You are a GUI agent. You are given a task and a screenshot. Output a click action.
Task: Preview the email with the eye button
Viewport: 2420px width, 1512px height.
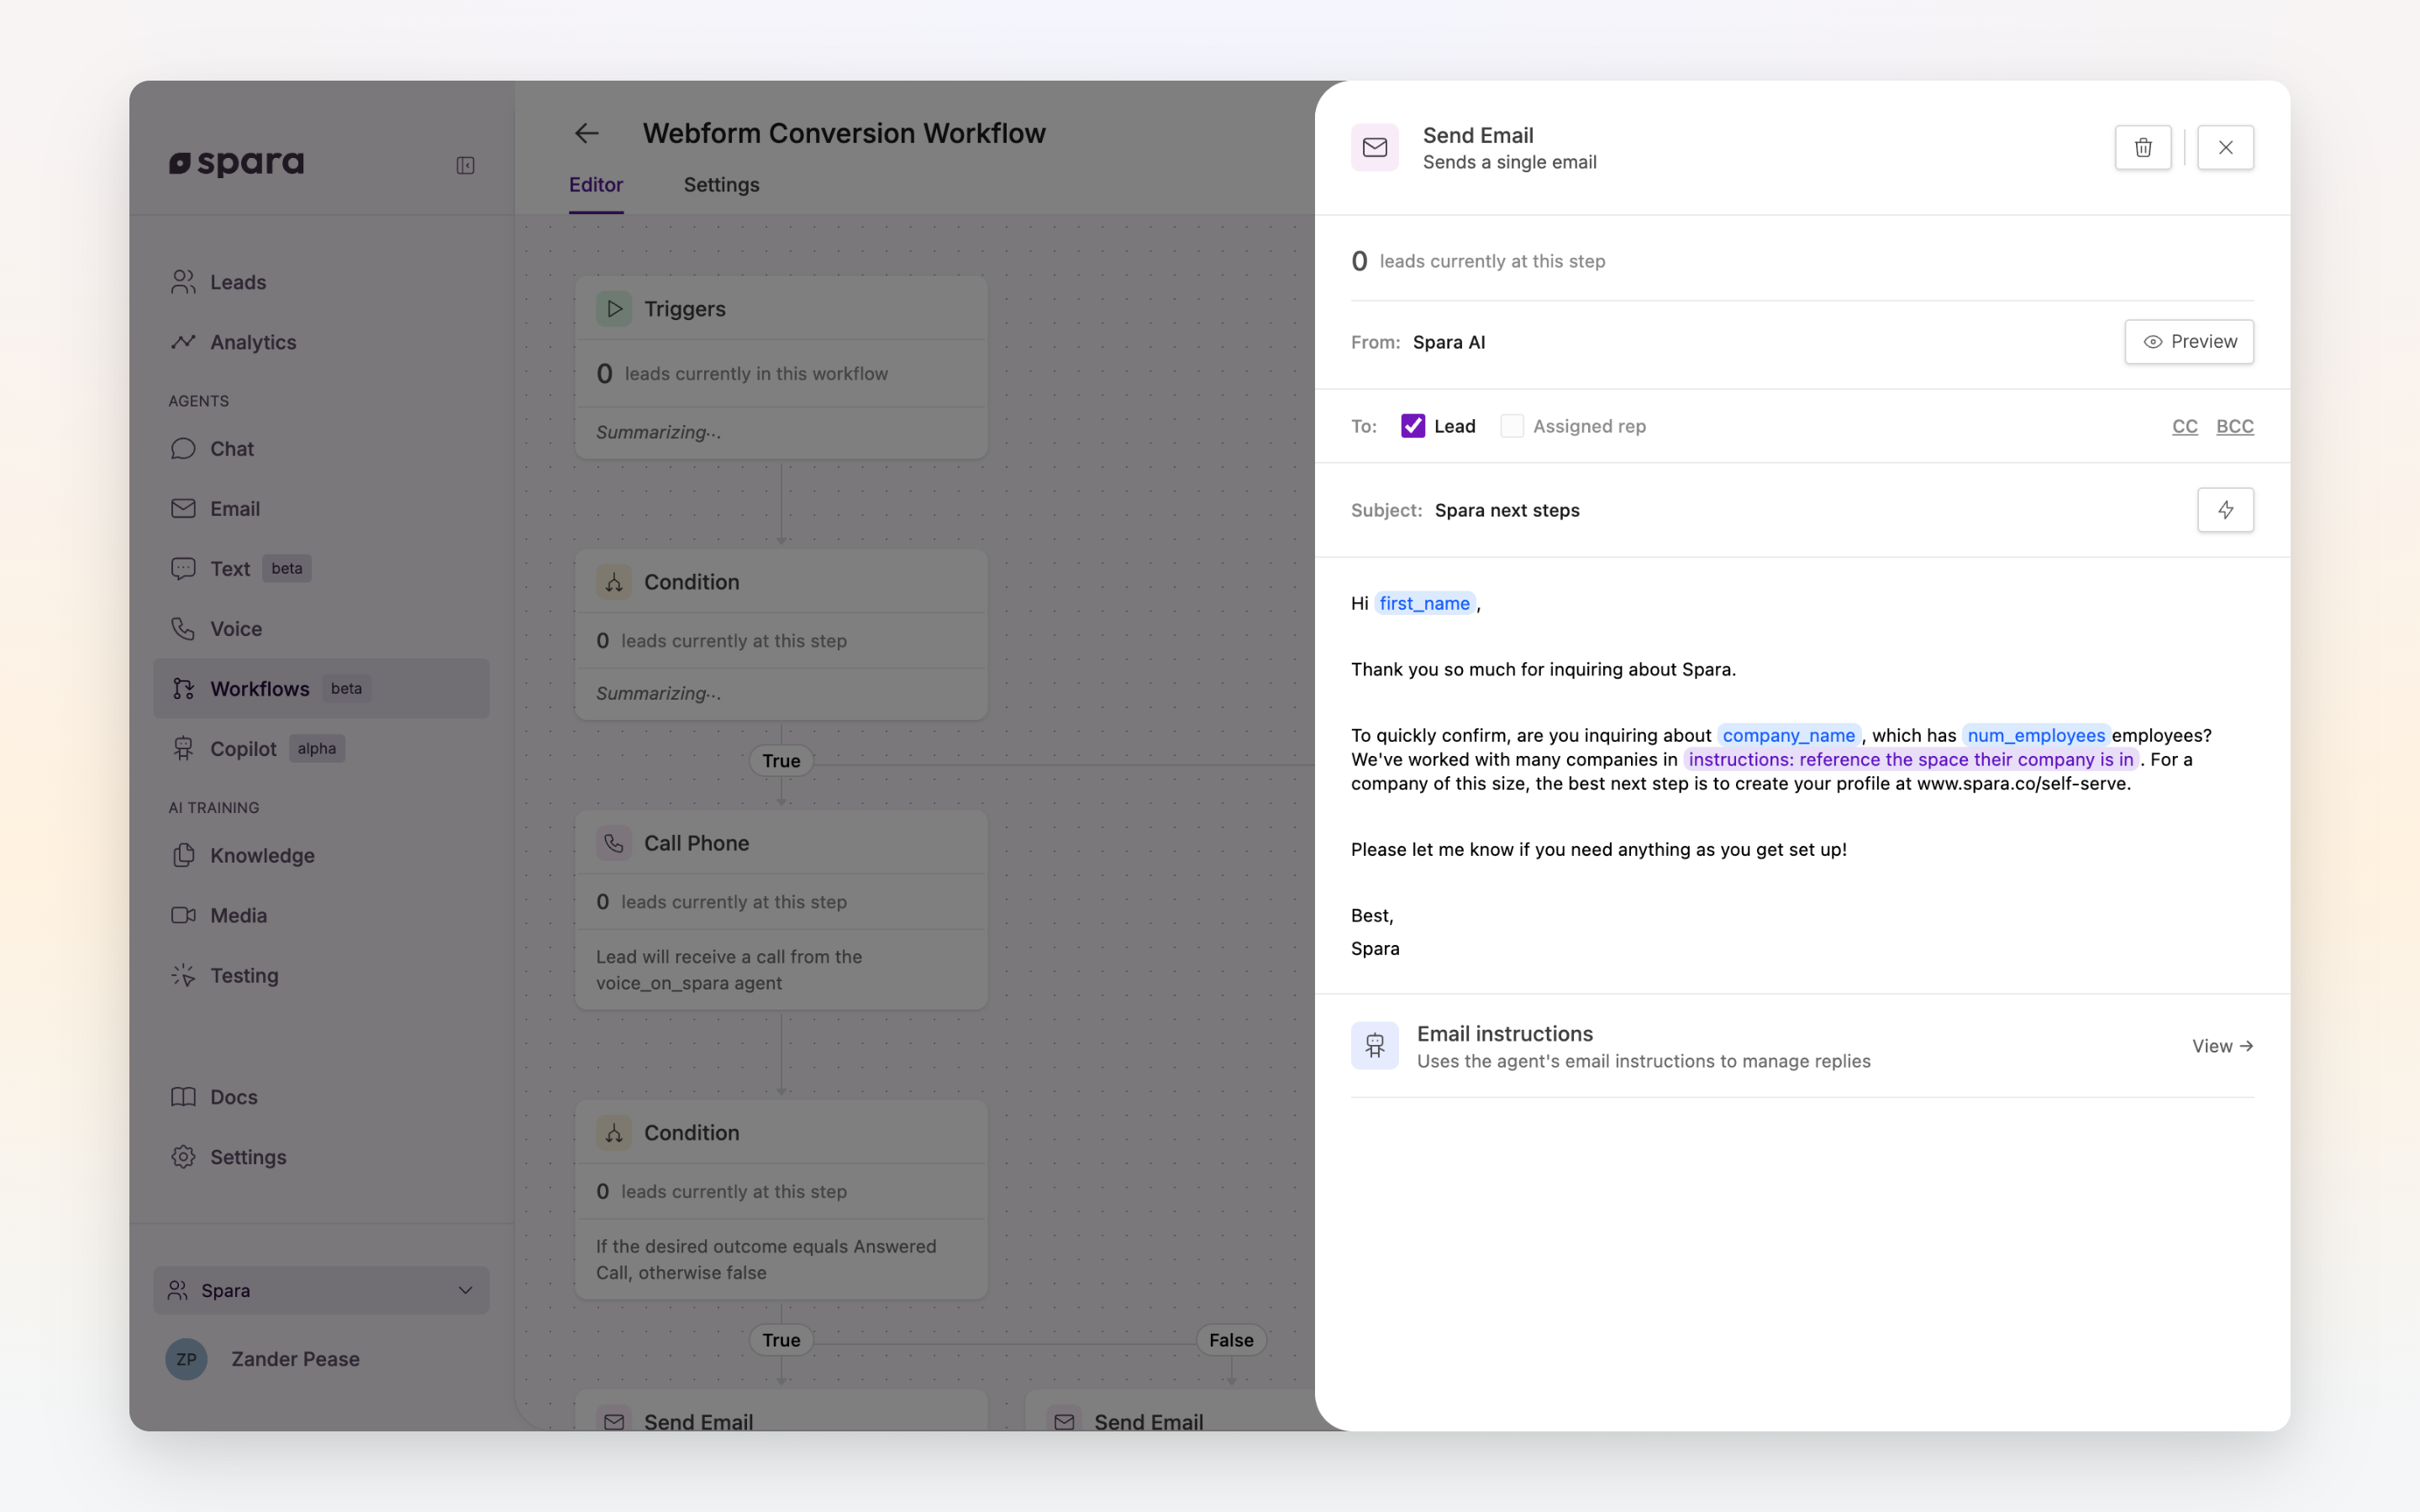click(x=2188, y=342)
